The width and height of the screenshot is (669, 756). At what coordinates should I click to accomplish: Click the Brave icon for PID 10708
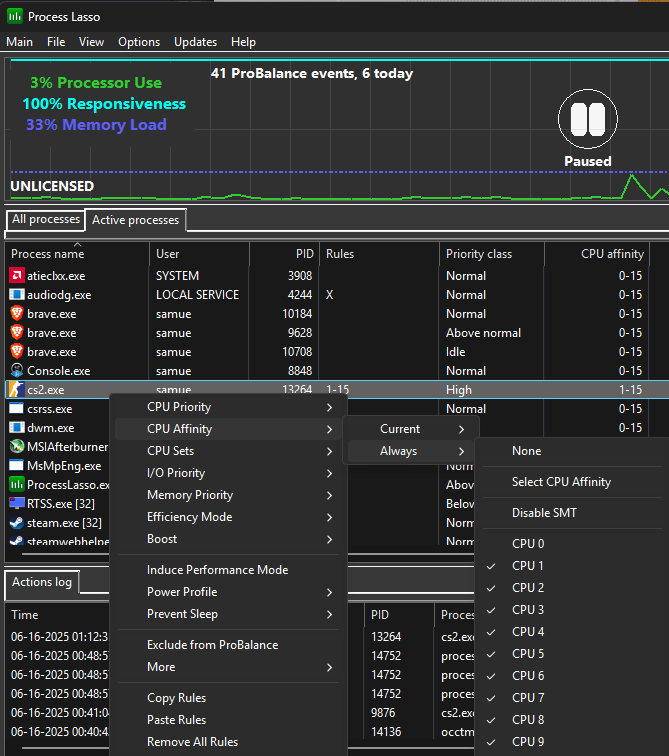(x=16, y=351)
